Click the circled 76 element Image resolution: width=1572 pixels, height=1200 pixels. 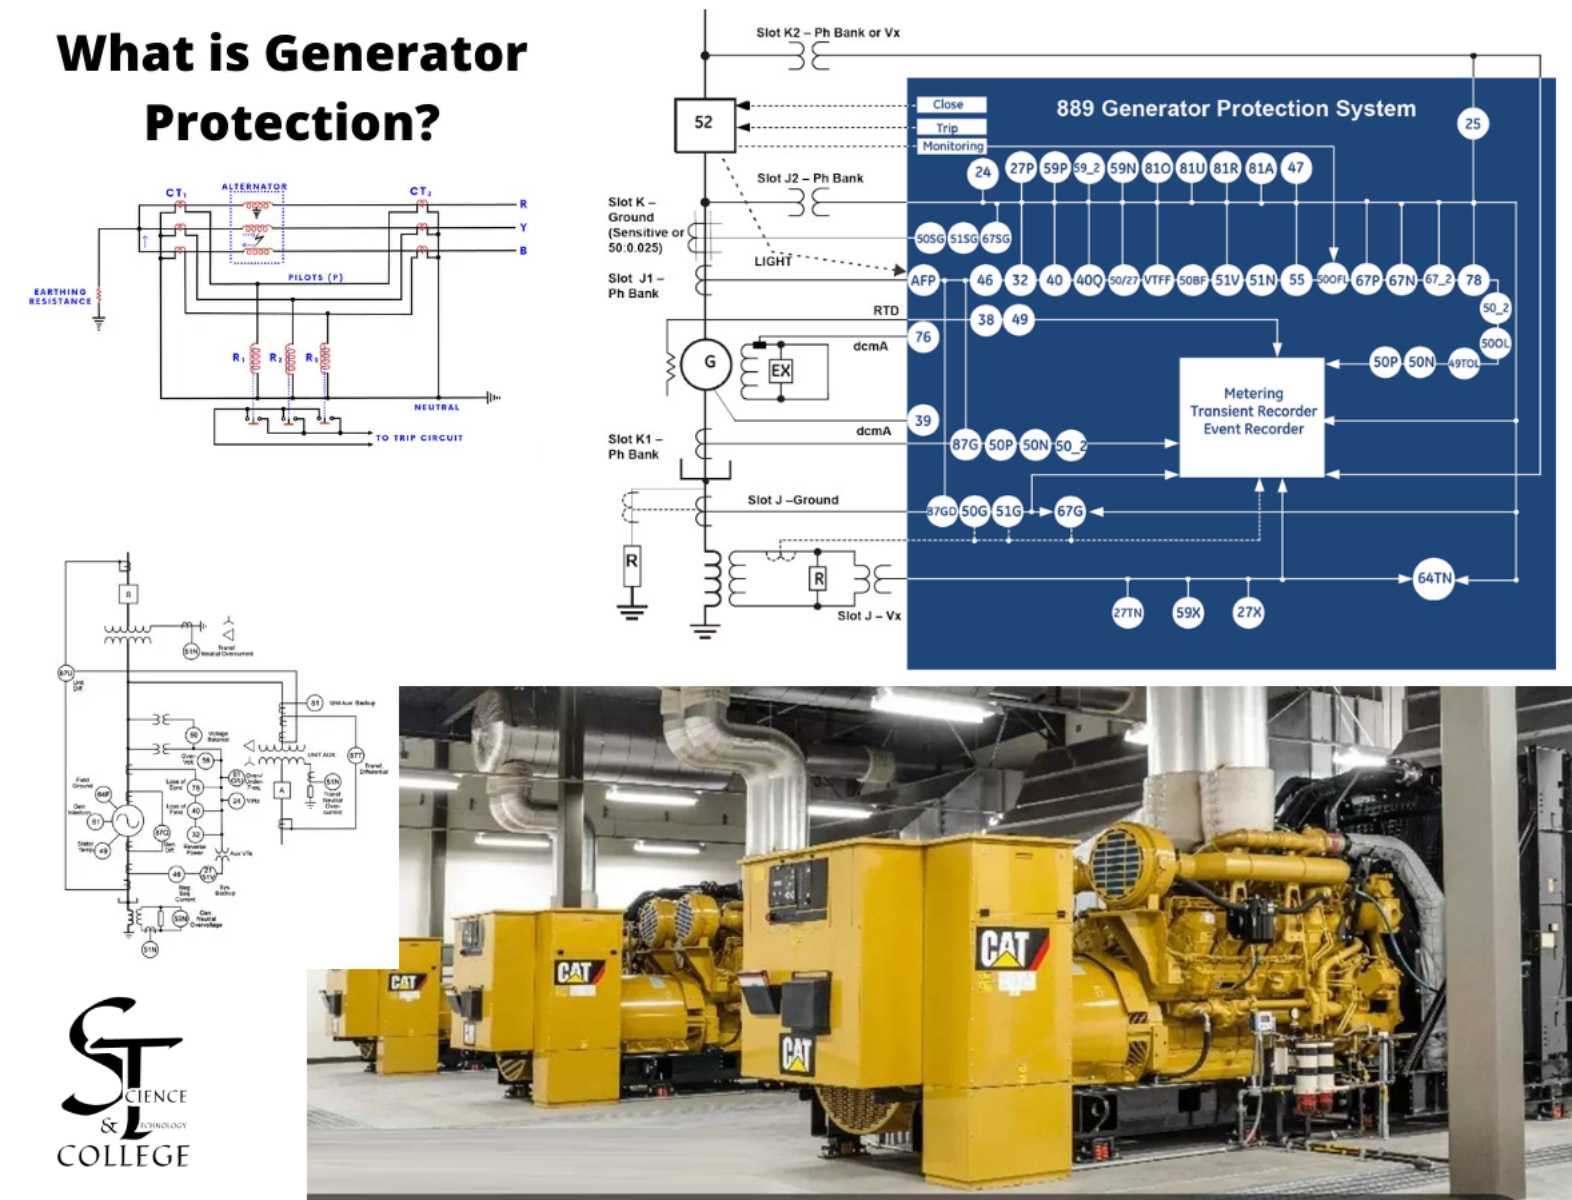(x=923, y=337)
